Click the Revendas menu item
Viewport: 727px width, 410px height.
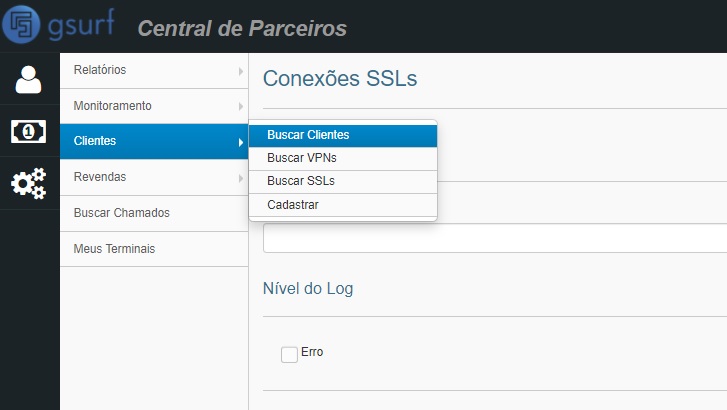coord(100,178)
